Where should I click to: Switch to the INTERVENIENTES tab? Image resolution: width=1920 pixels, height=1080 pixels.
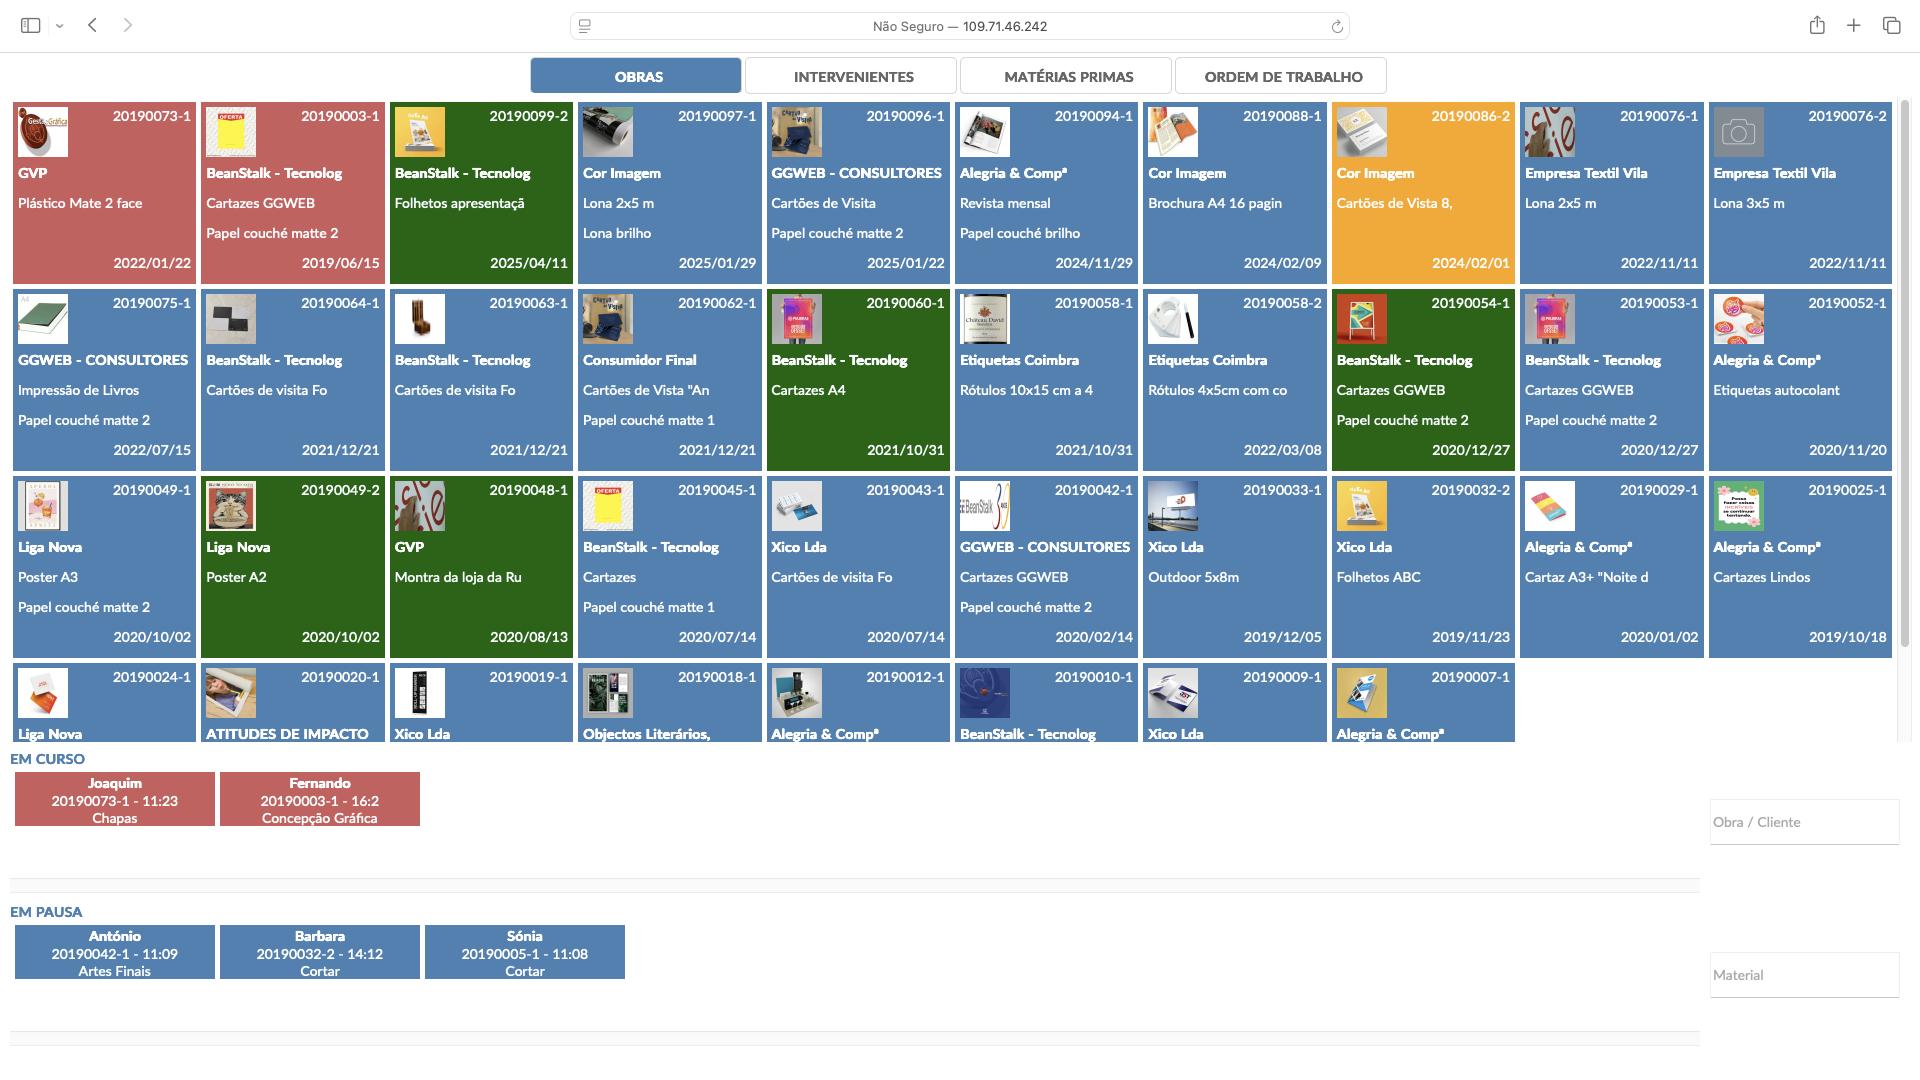[853, 76]
